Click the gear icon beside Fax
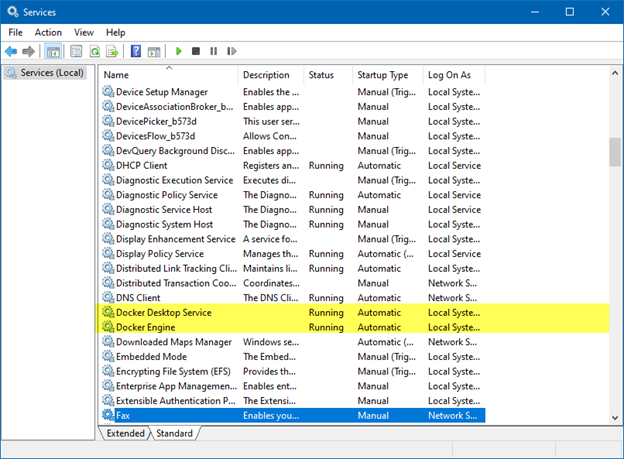Viewport: 624px width, 459px height. click(108, 415)
